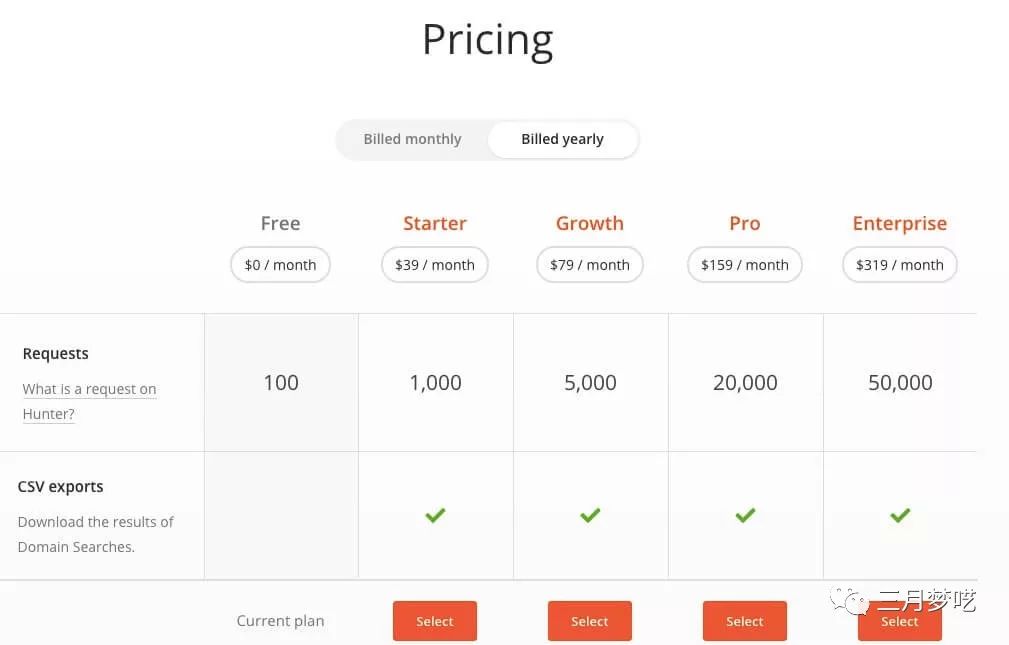The height and width of the screenshot is (645, 1009).
Task: Click the $0 / month price pill
Action: coord(280,265)
